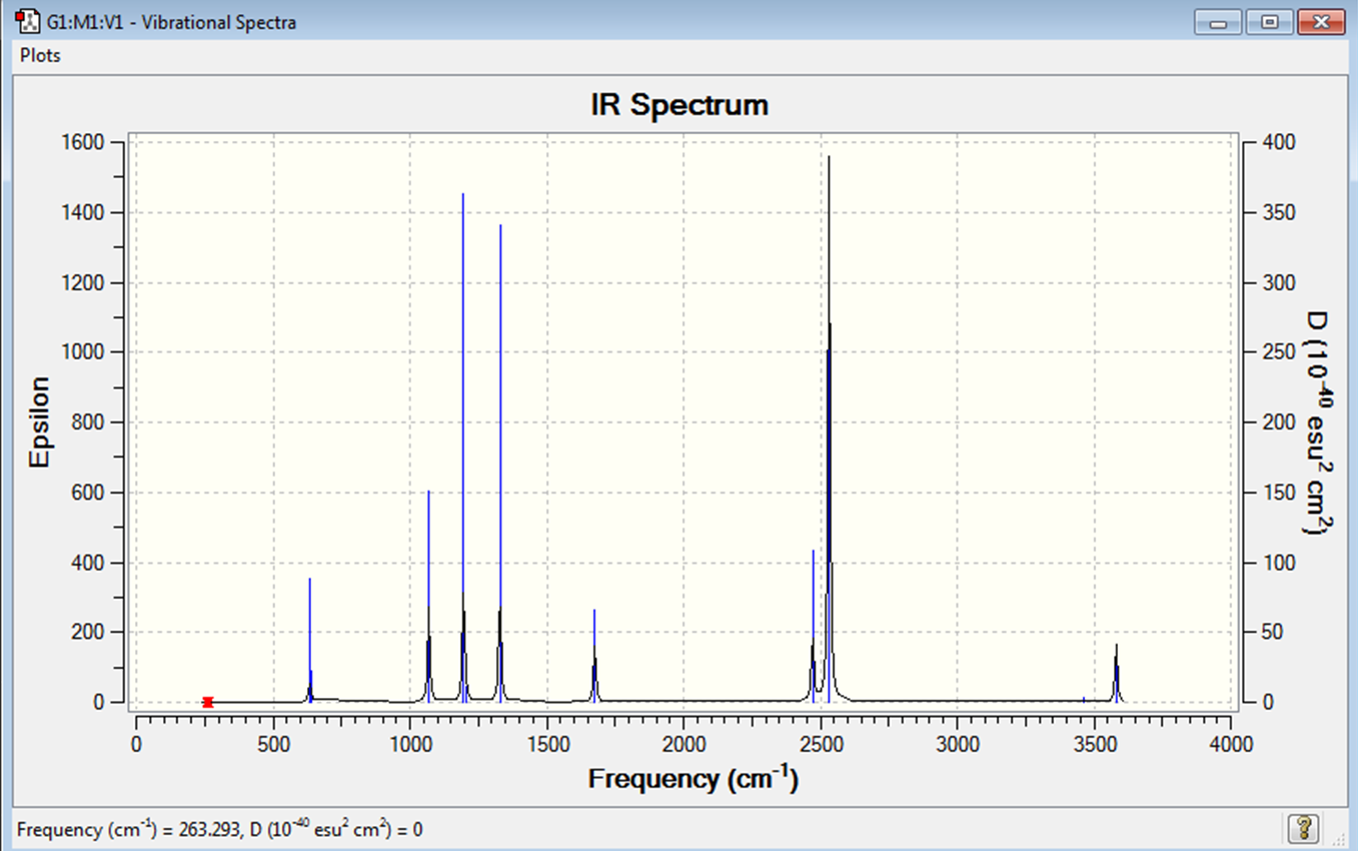Click the blue peak line near 1330 cm-1

pyautogui.click(x=501, y=463)
